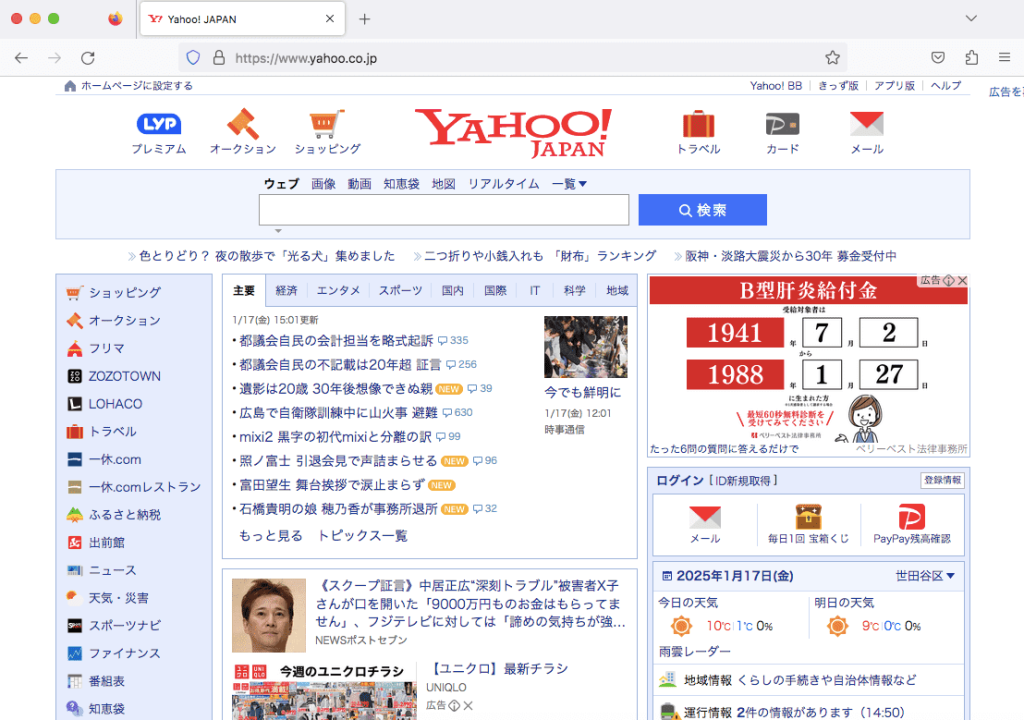Open 中居正広 article portrait thumbnail
1024x720 pixels.
(x=269, y=615)
